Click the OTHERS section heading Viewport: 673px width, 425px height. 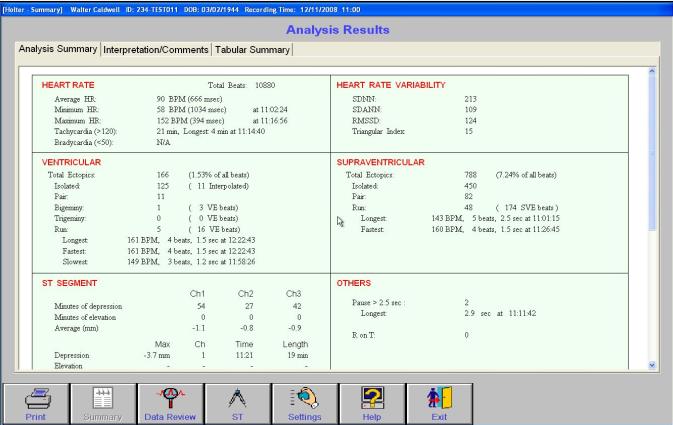tap(354, 283)
